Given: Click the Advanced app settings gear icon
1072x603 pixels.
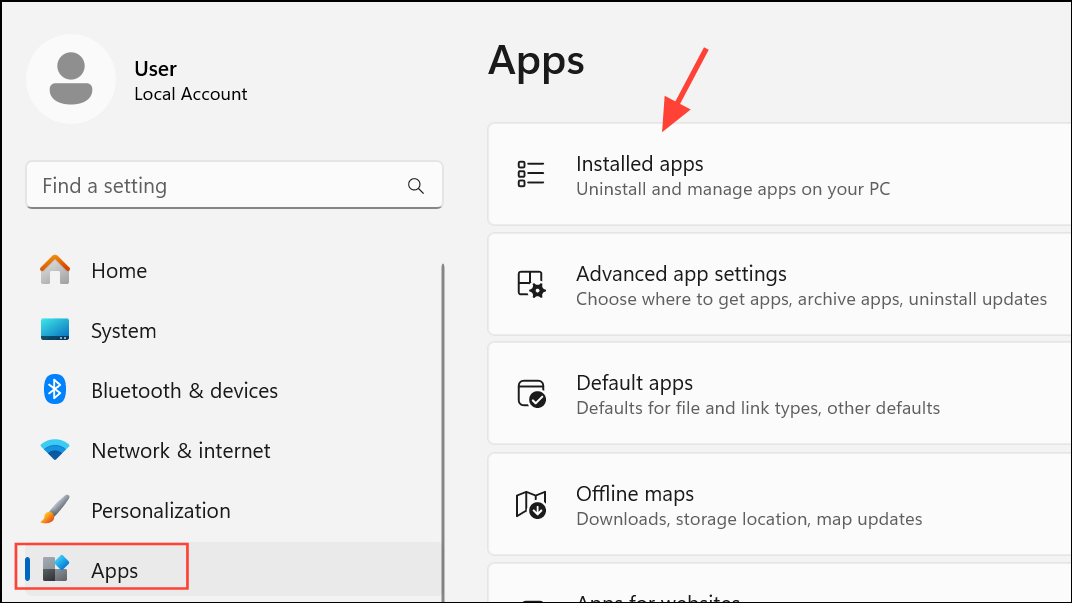Looking at the screenshot, I should 530,284.
